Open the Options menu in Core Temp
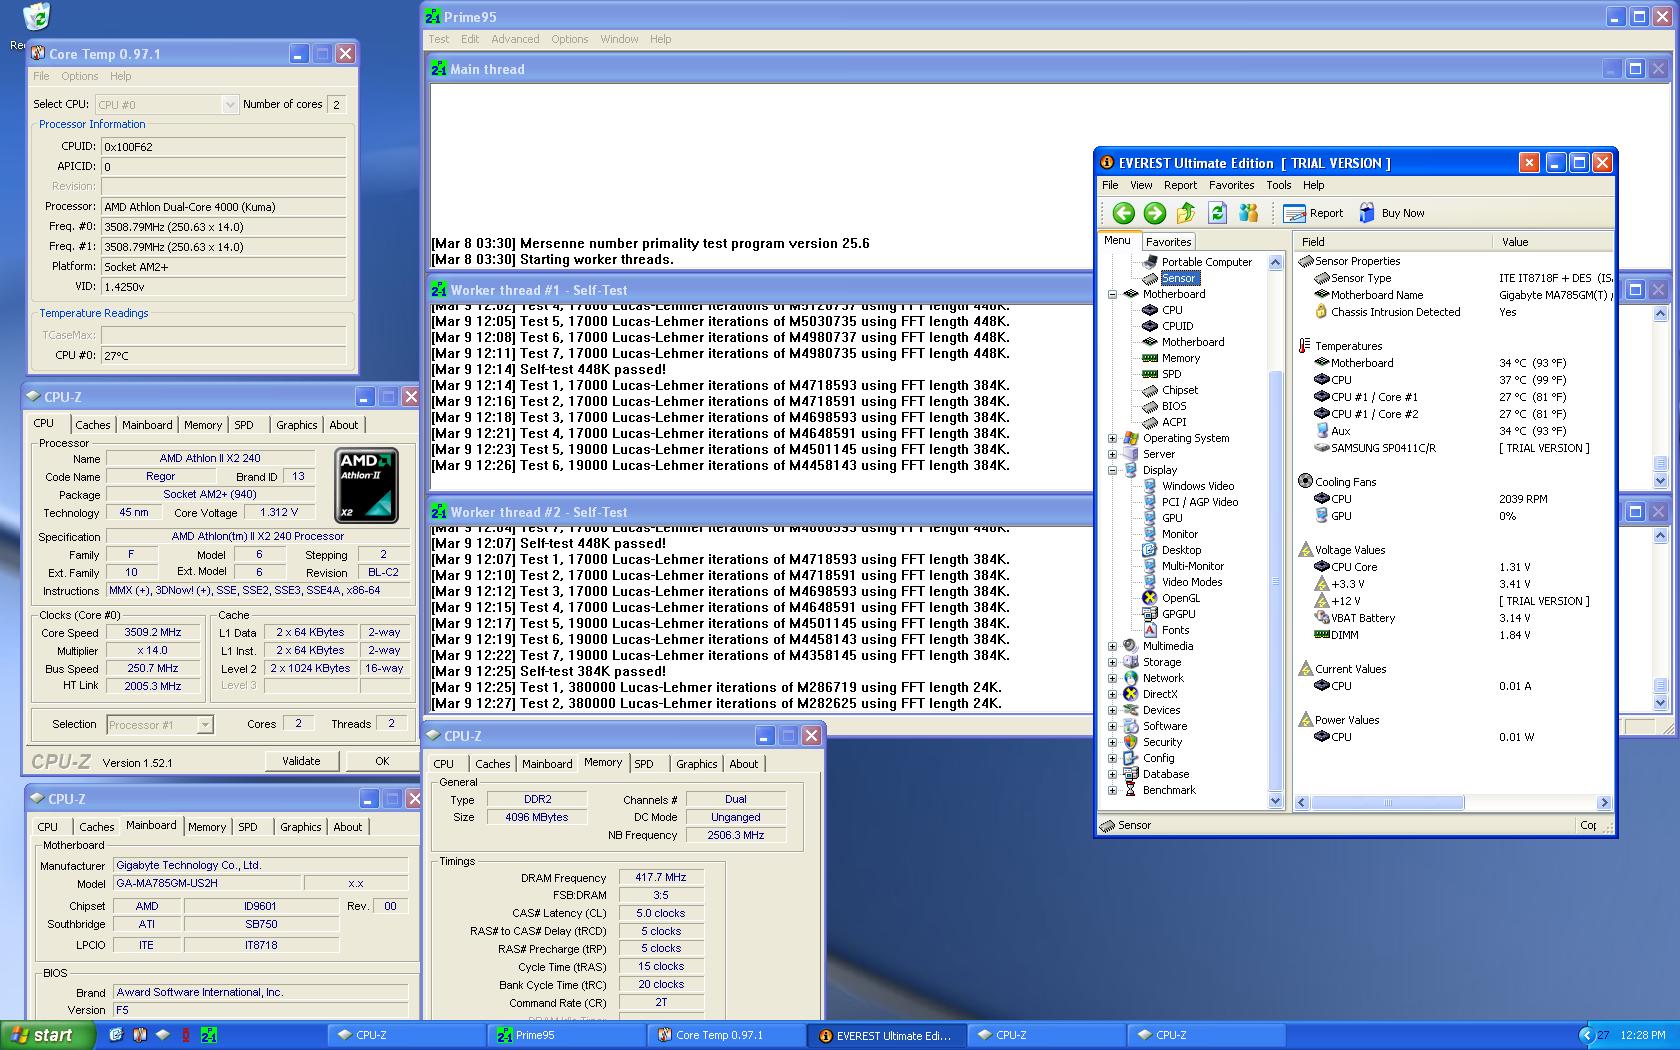Screen dimensions: 1680x1050 pyautogui.click(x=79, y=76)
